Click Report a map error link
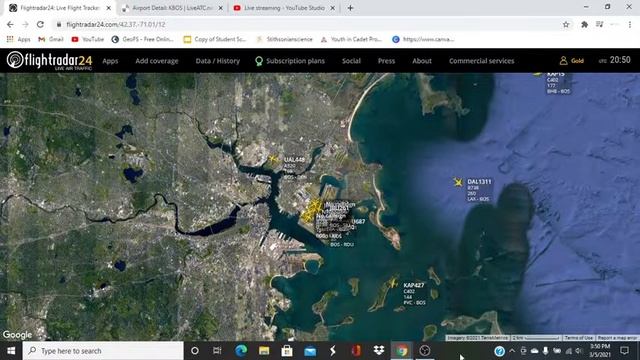Screen dimensions: 640x360 coord(618,338)
